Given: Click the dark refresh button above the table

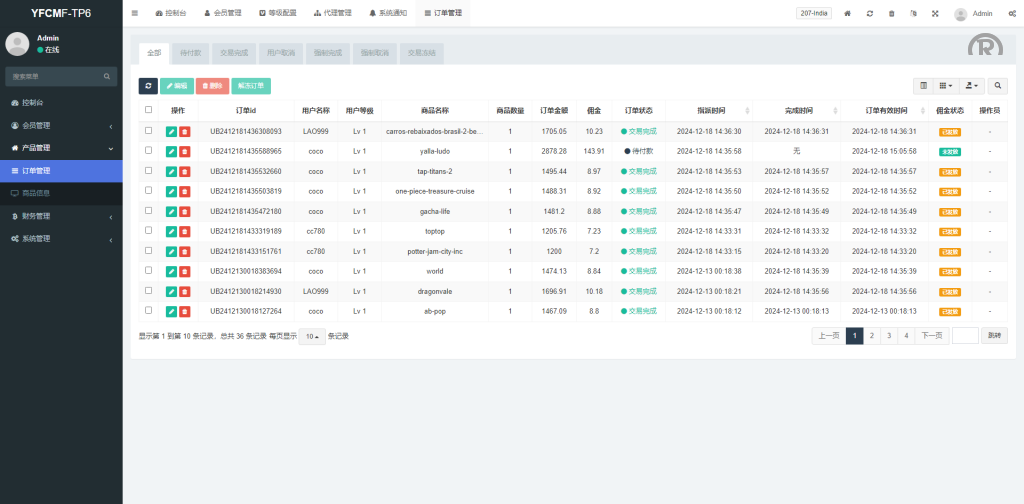Looking at the screenshot, I should (x=148, y=86).
